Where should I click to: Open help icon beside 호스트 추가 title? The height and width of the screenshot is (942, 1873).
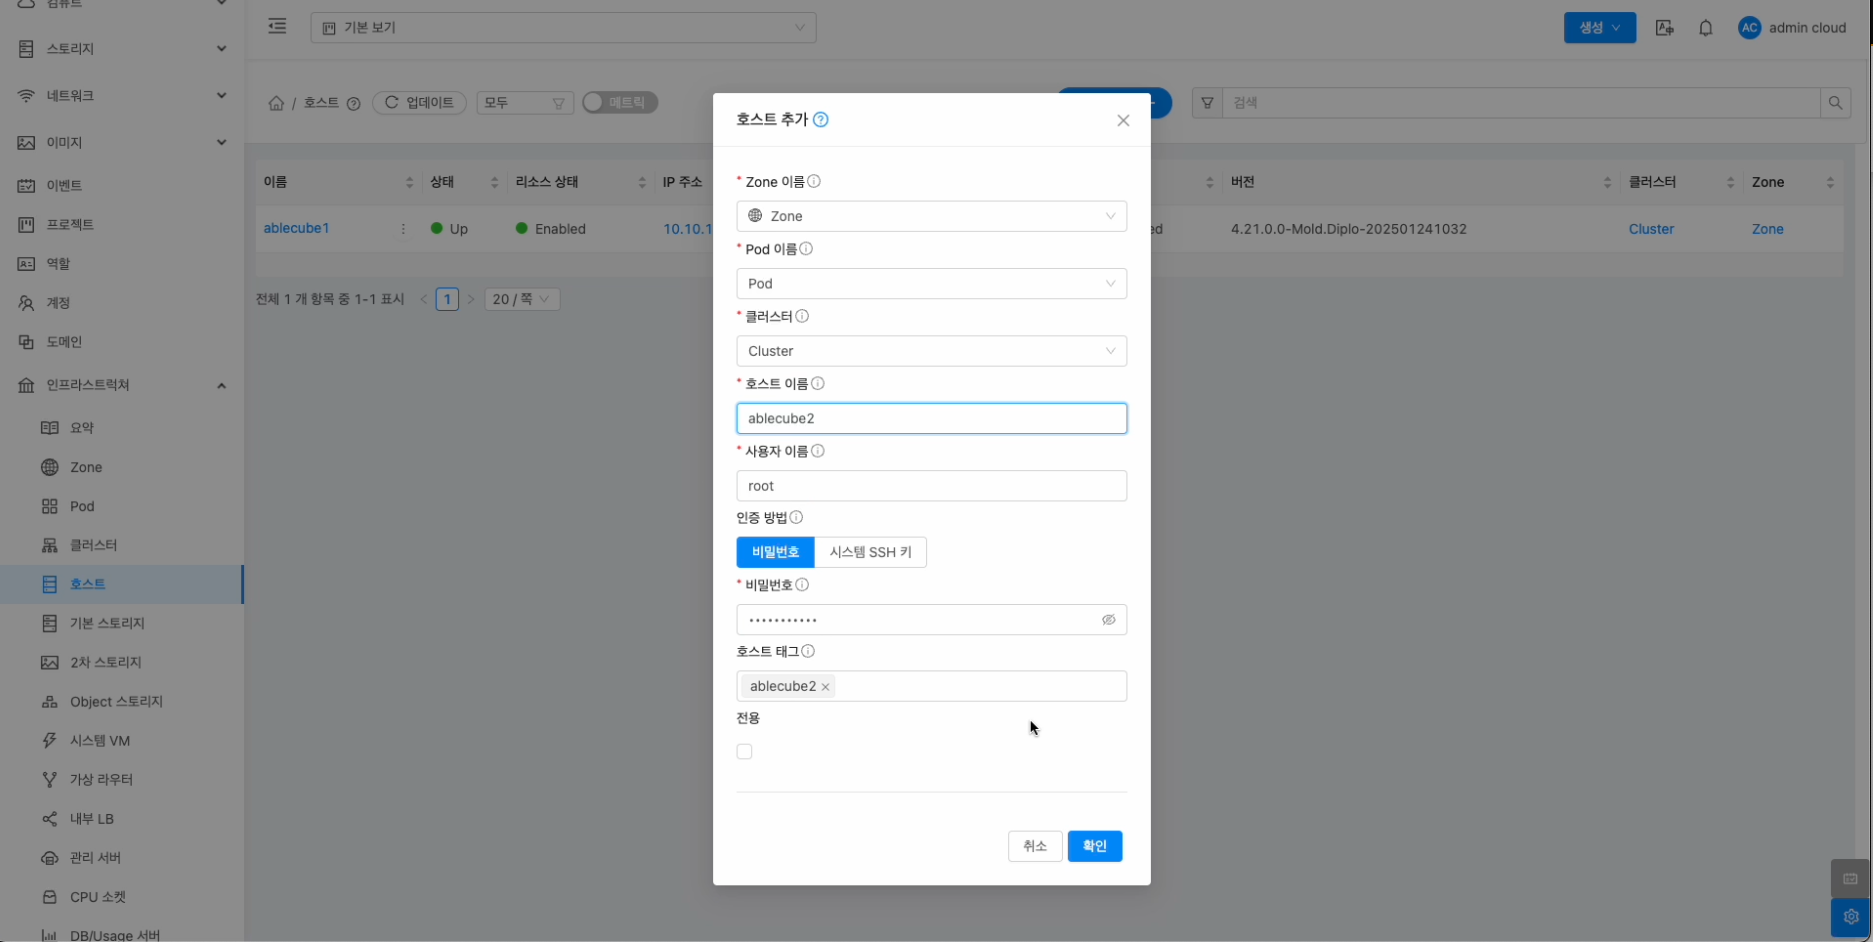coord(821,120)
